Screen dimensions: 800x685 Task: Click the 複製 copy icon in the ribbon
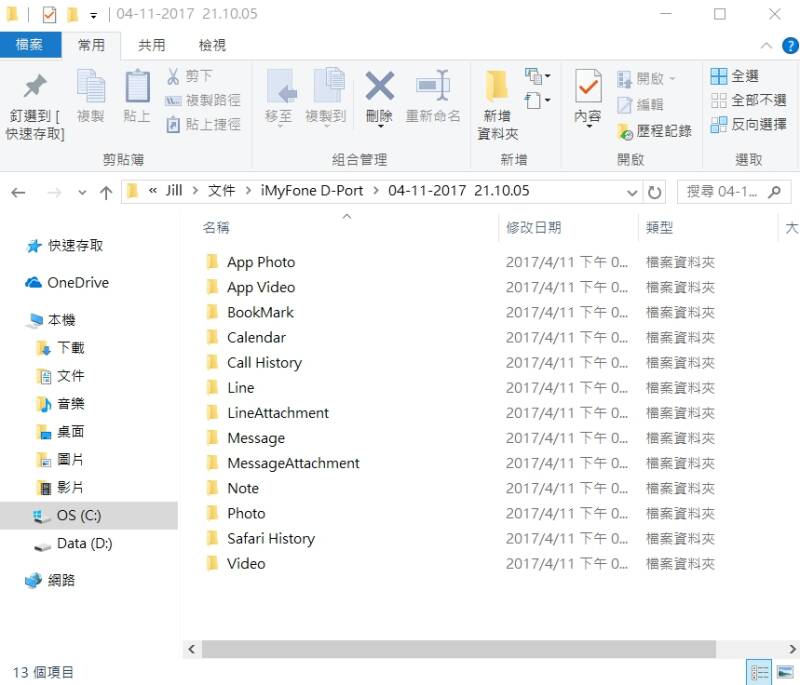[x=91, y=86]
